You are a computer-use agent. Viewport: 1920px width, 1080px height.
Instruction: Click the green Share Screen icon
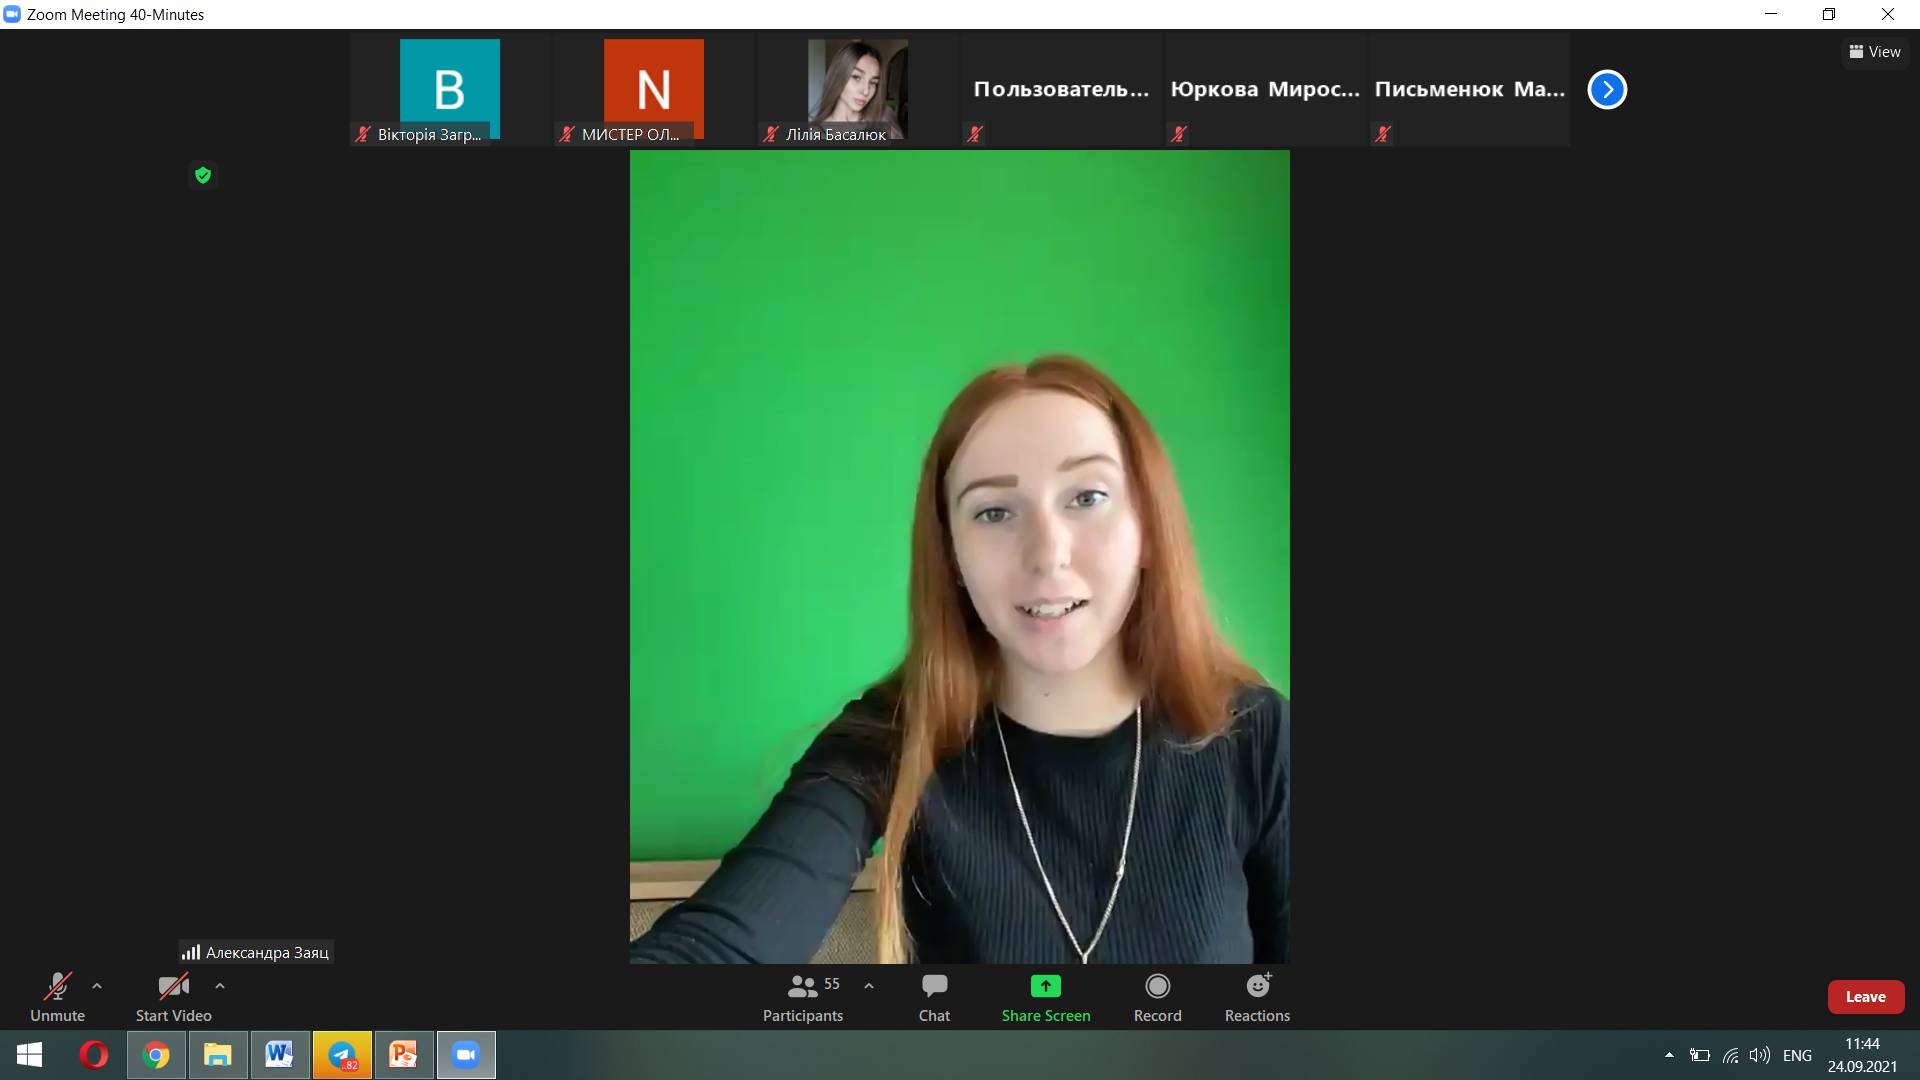[x=1045, y=987]
